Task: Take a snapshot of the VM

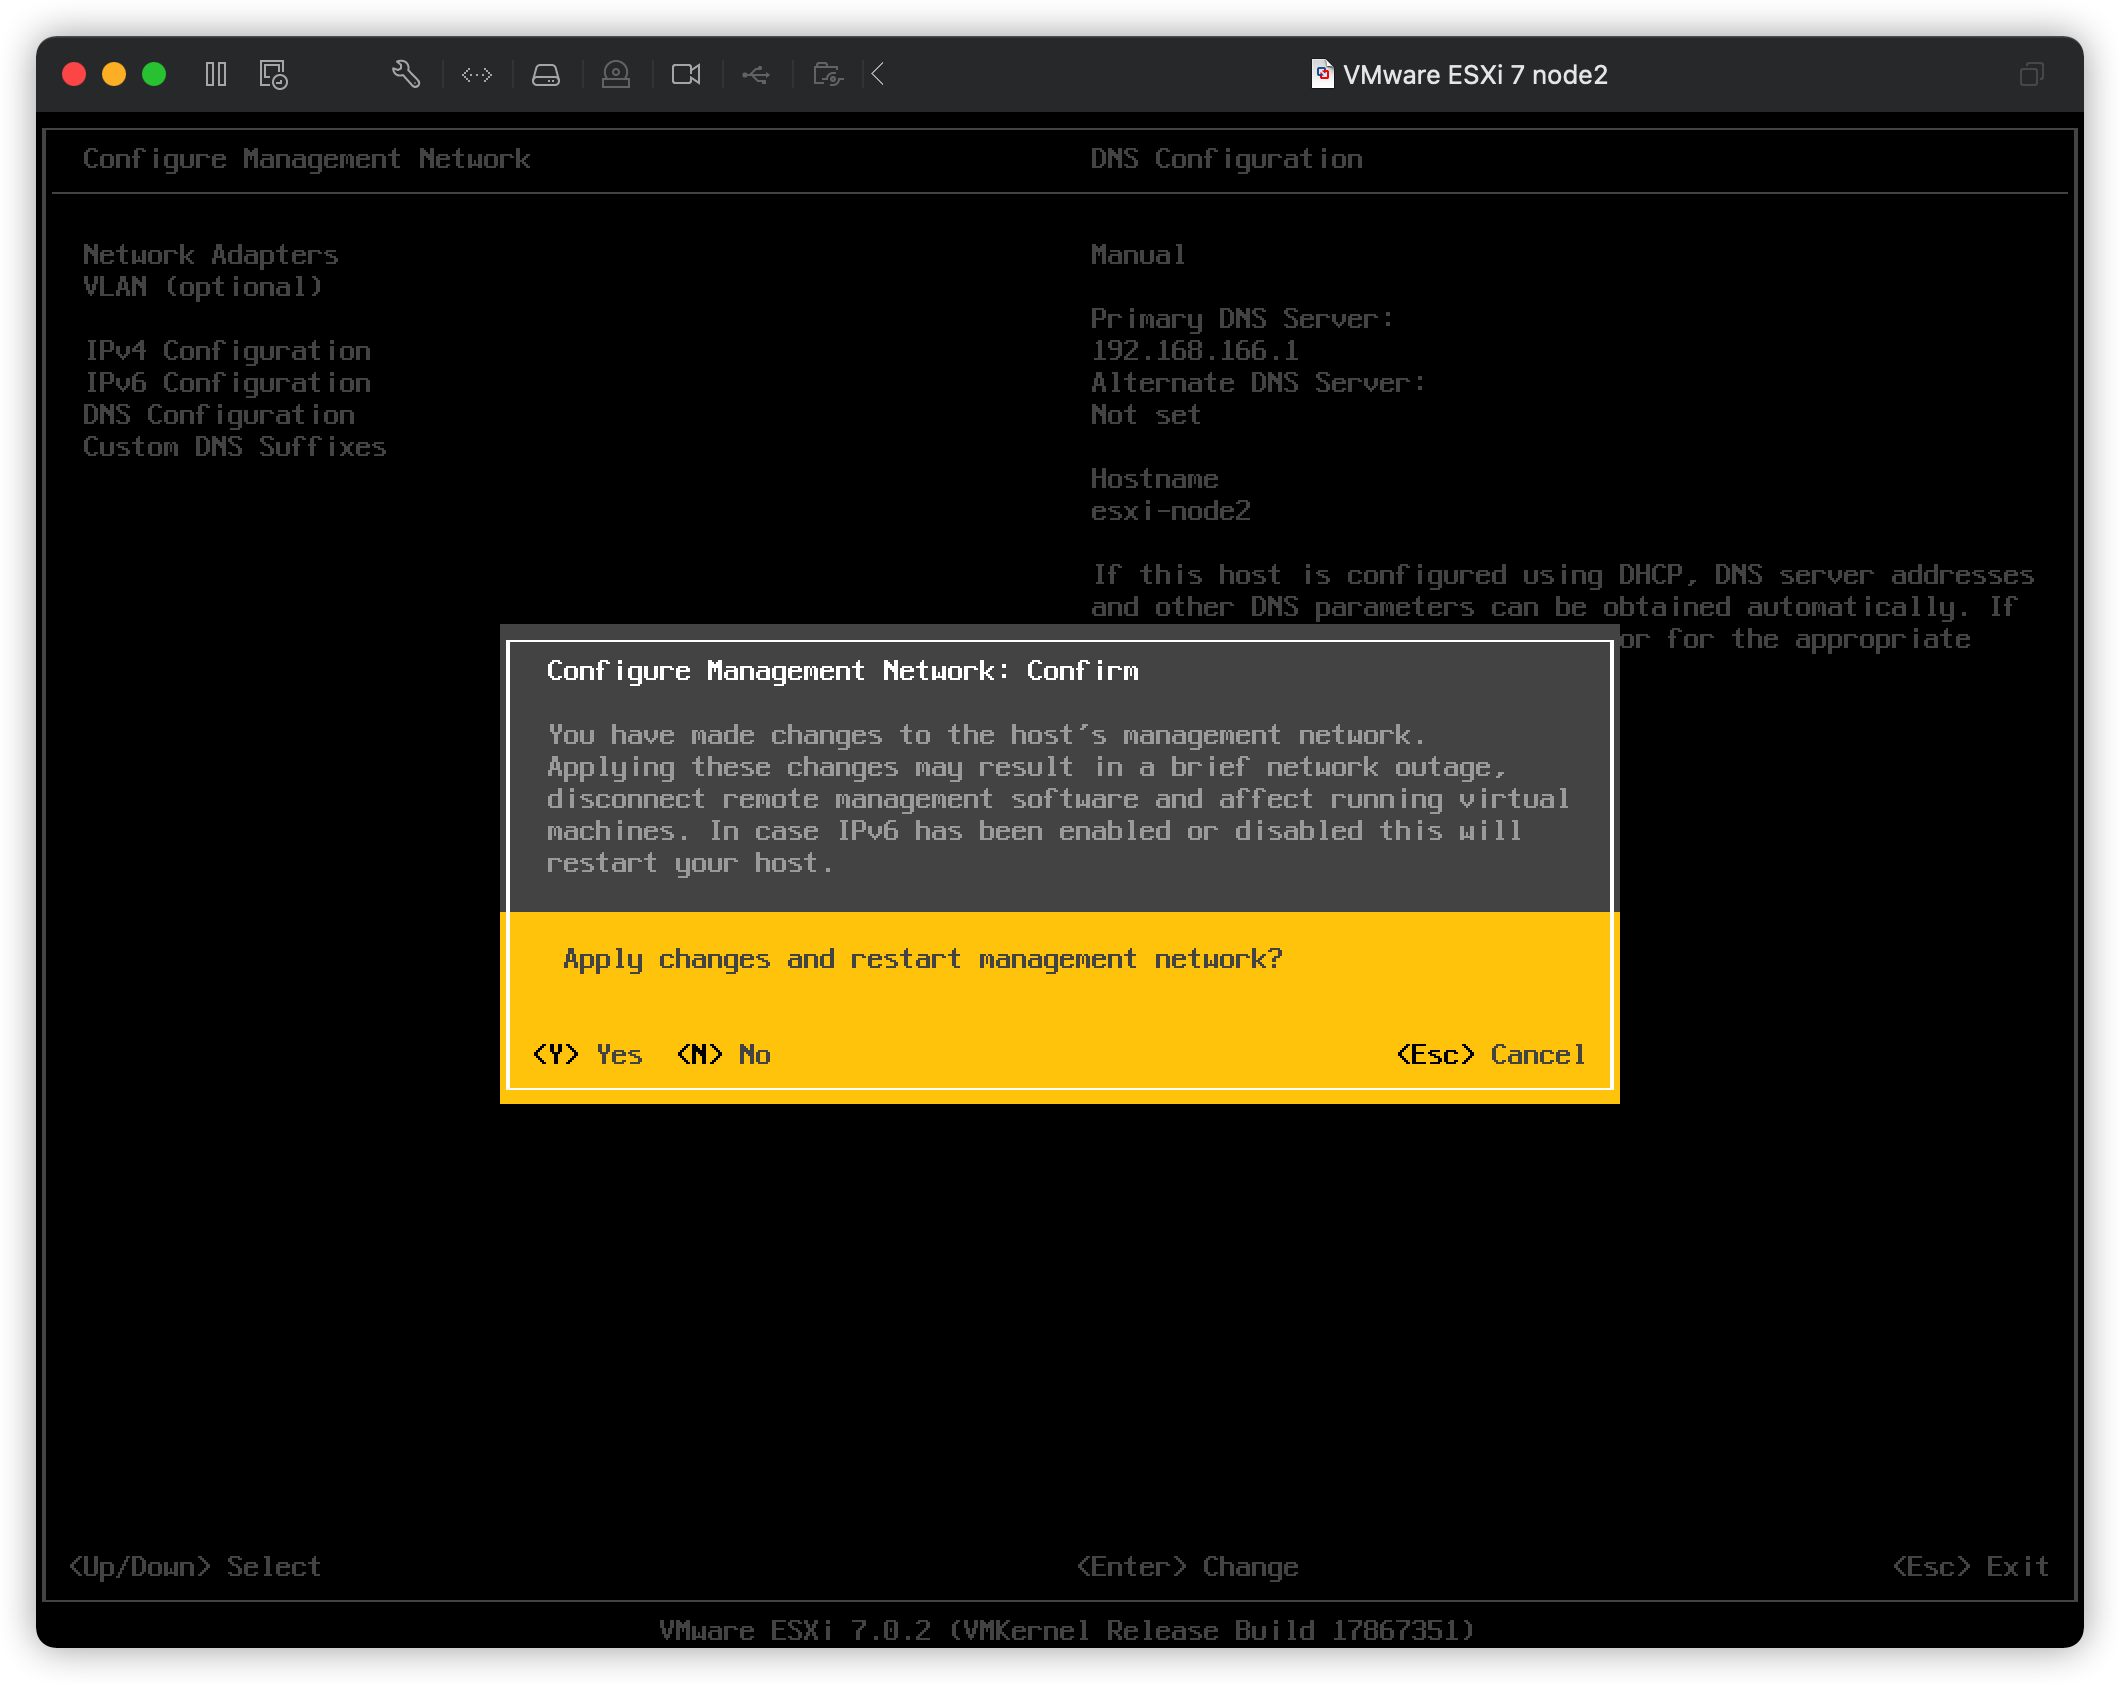Action: [272, 75]
